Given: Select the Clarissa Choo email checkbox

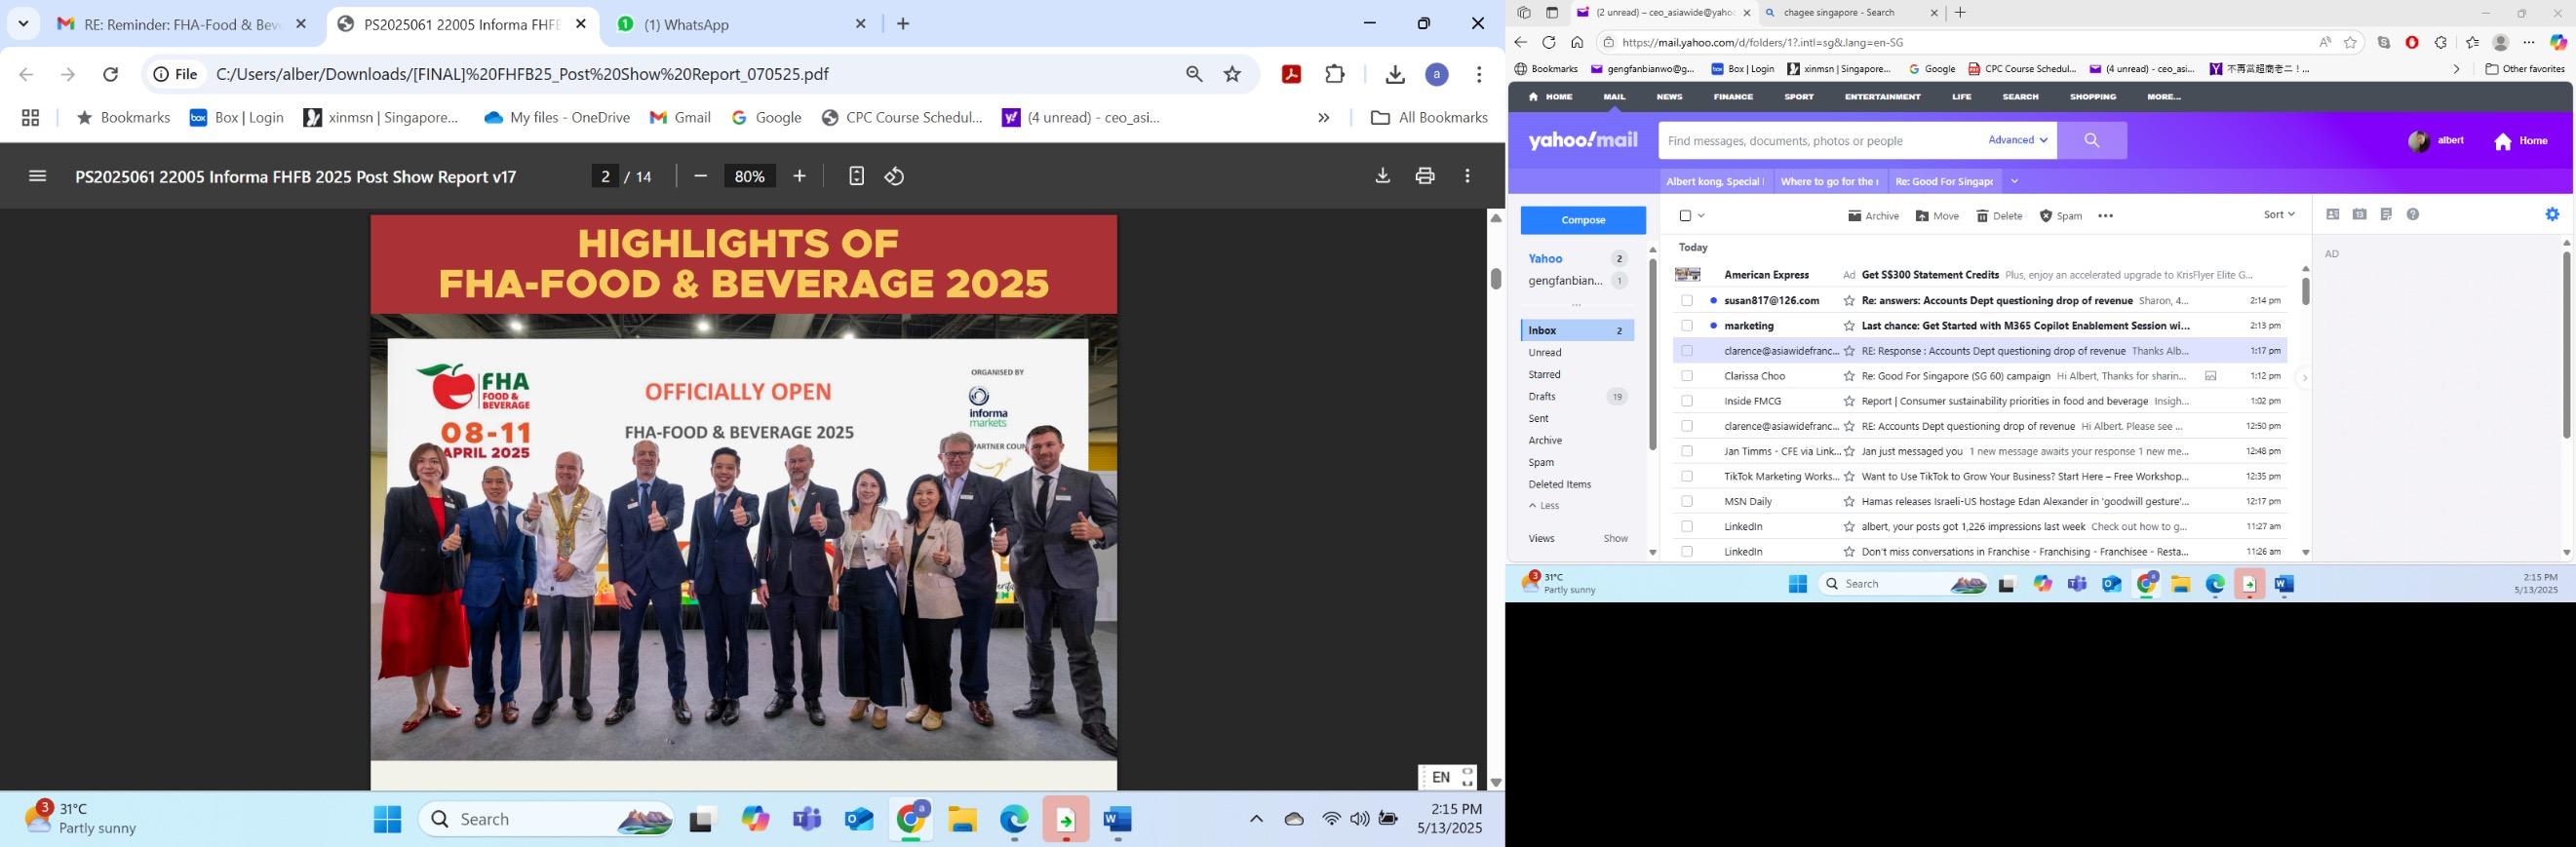Looking at the screenshot, I should pyautogui.click(x=1687, y=376).
